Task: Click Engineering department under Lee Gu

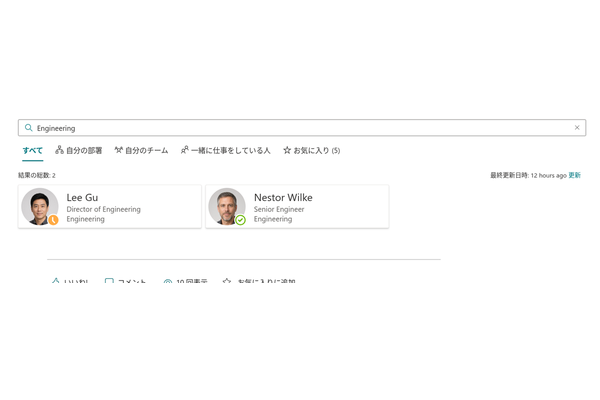Action: coord(85,219)
